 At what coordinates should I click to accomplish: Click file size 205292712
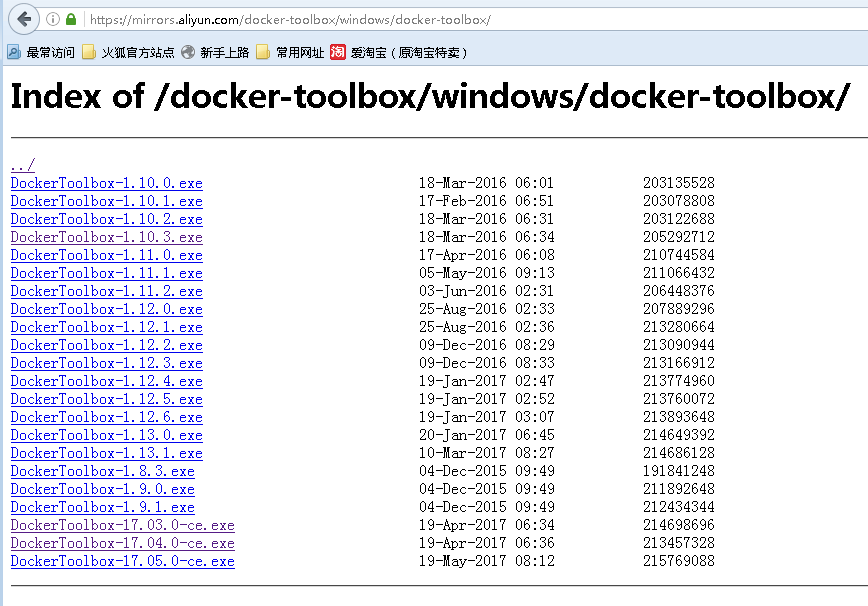679,236
